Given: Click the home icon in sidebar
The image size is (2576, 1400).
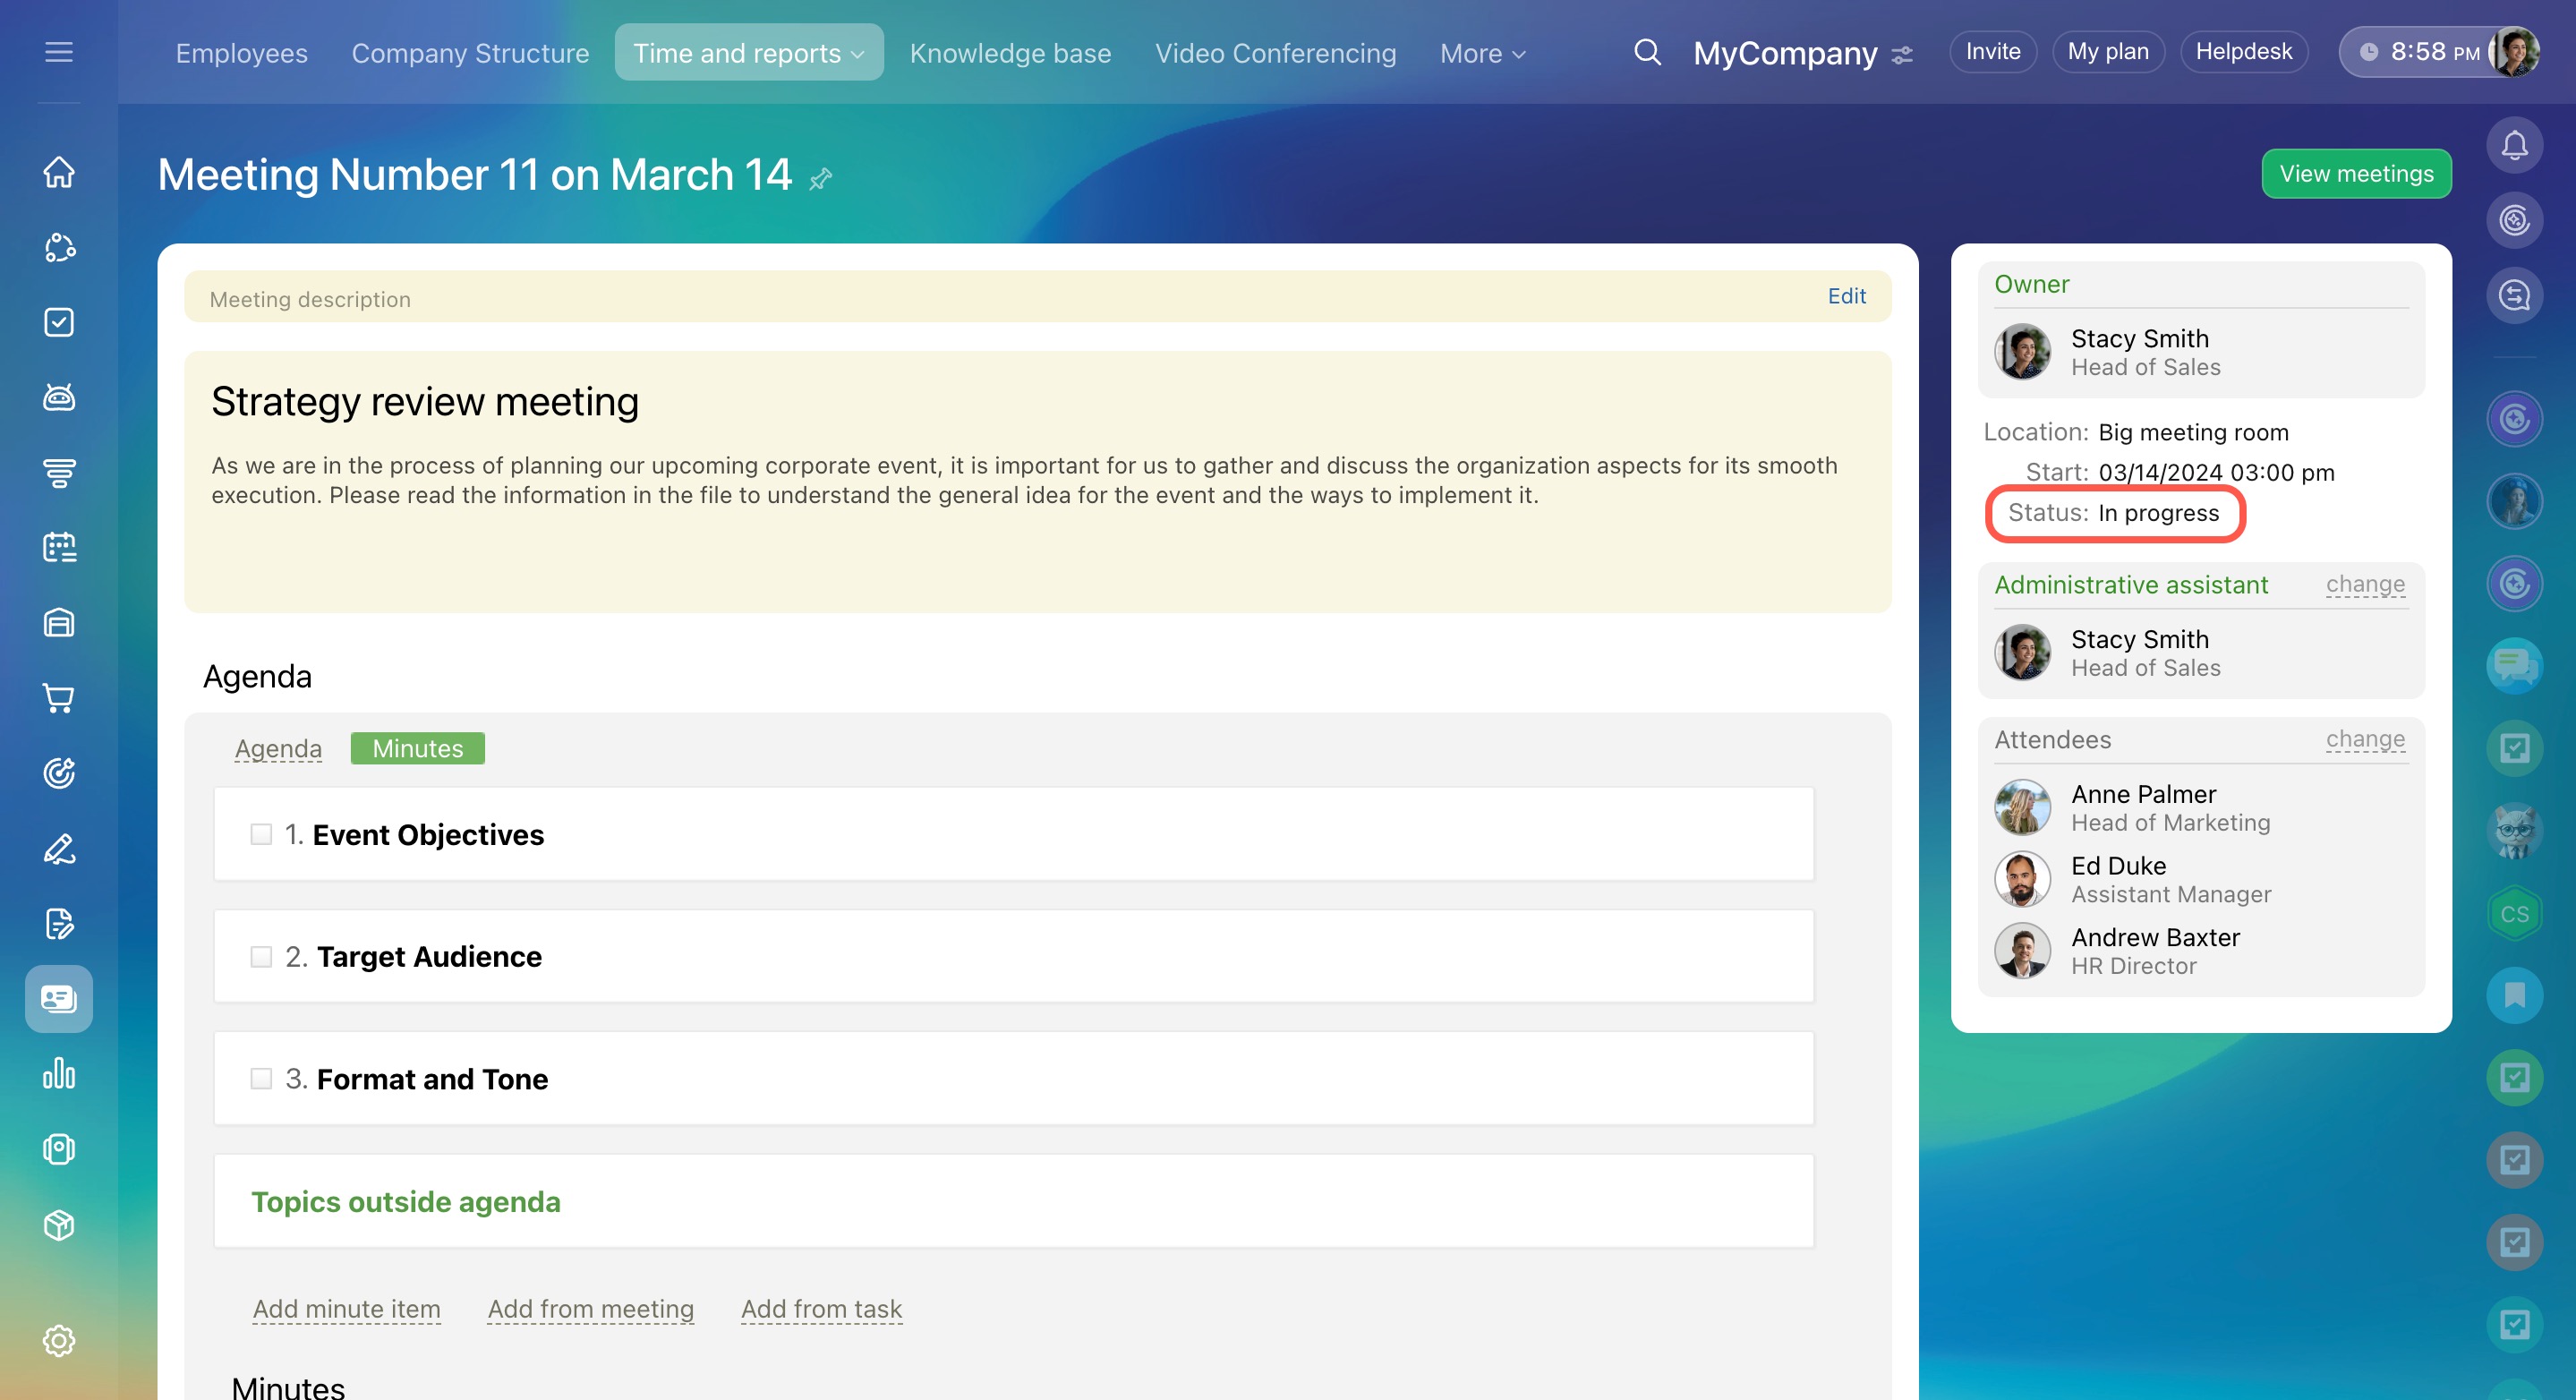Looking at the screenshot, I should [59, 172].
